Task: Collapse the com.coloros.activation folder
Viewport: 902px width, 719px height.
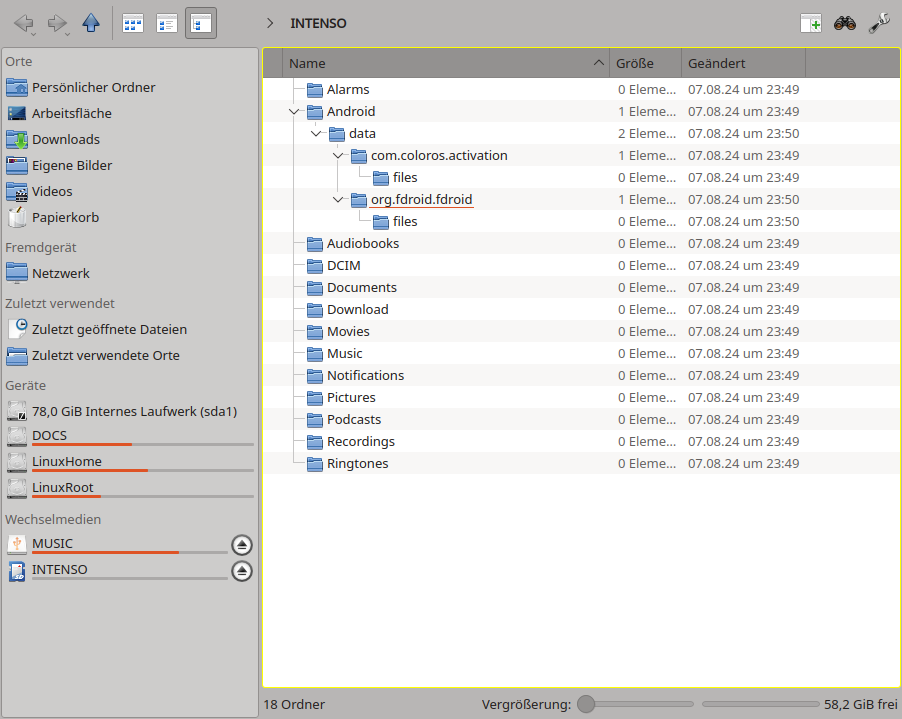Action: click(338, 156)
